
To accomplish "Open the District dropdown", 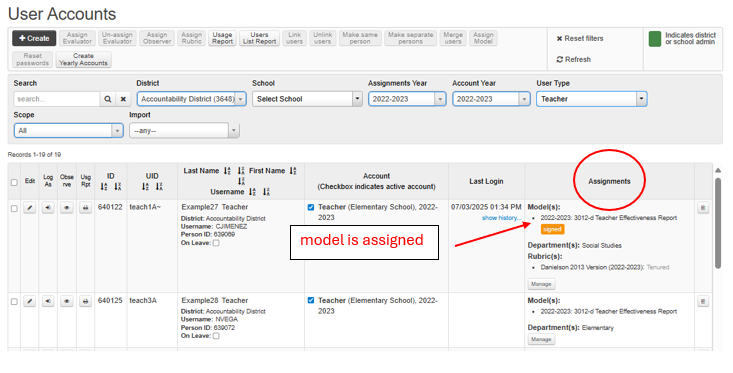I will 192,99.
